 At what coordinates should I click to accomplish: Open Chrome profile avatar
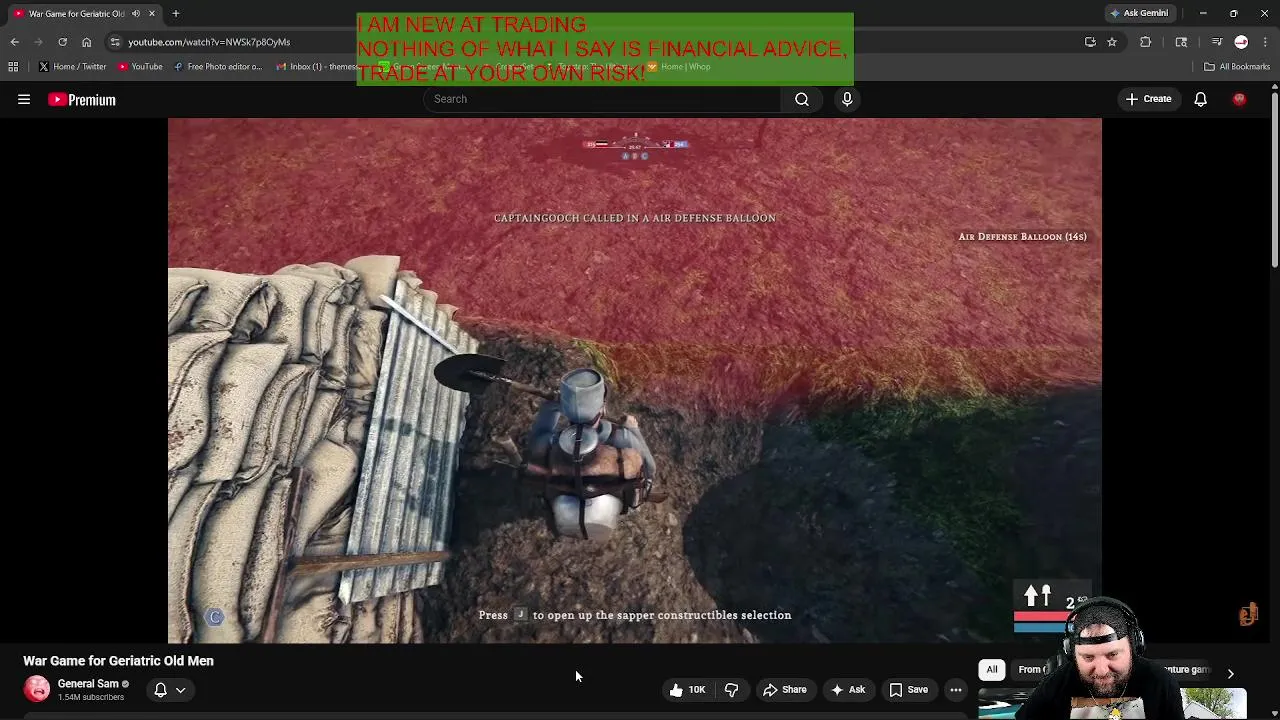(x=1241, y=42)
